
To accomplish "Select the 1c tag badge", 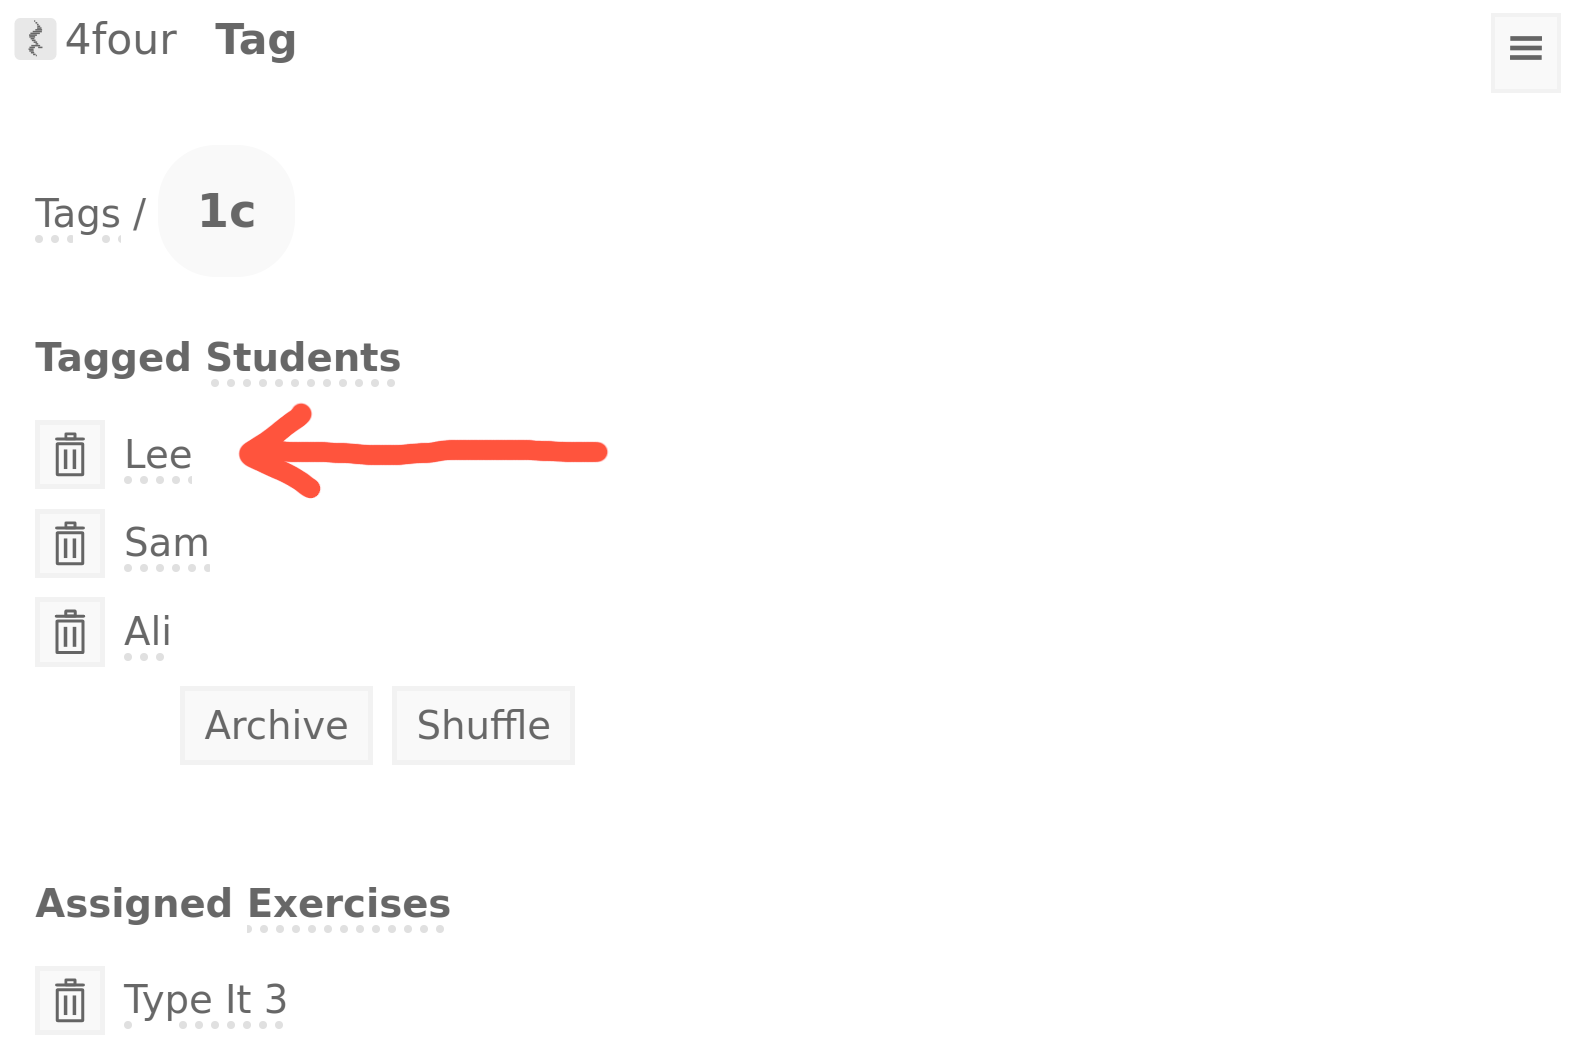I will (x=227, y=211).
